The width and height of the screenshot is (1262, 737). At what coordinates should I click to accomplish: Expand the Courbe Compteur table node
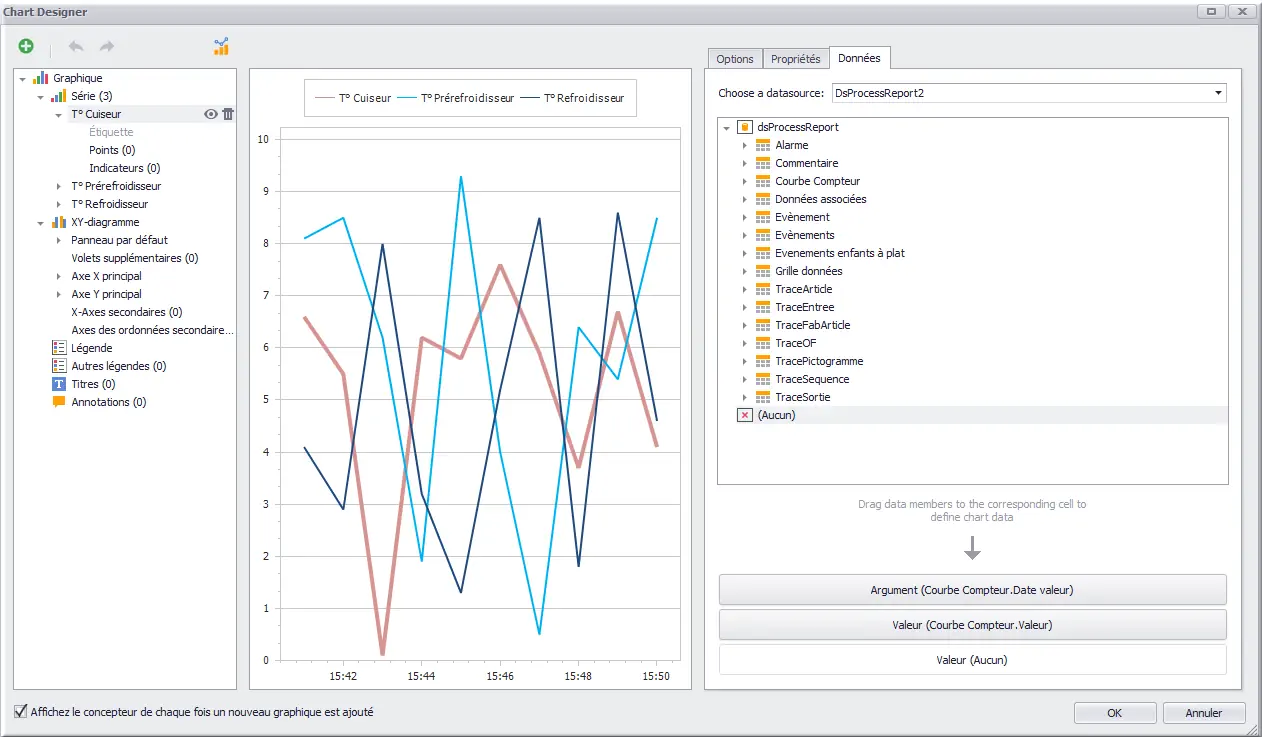[745, 181]
